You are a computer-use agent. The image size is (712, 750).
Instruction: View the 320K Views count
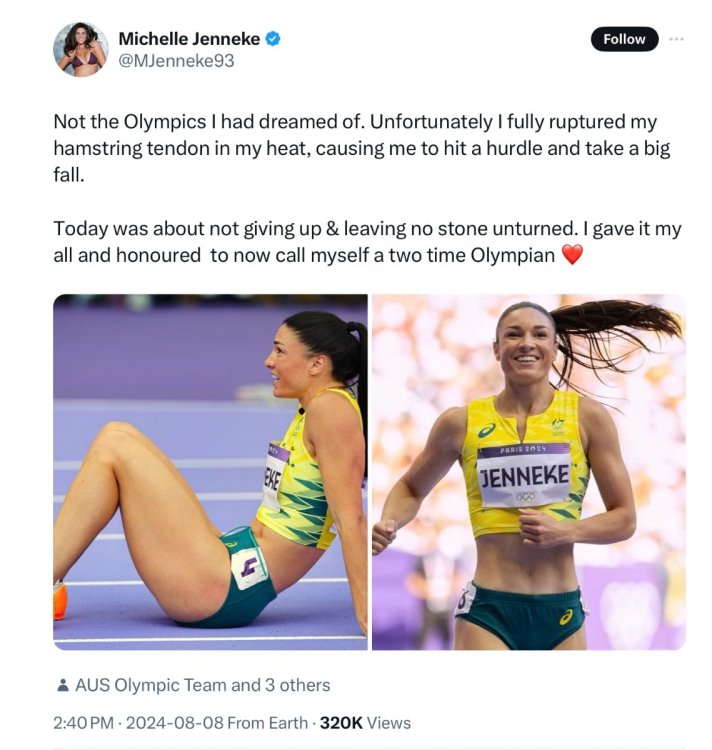click(x=364, y=723)
